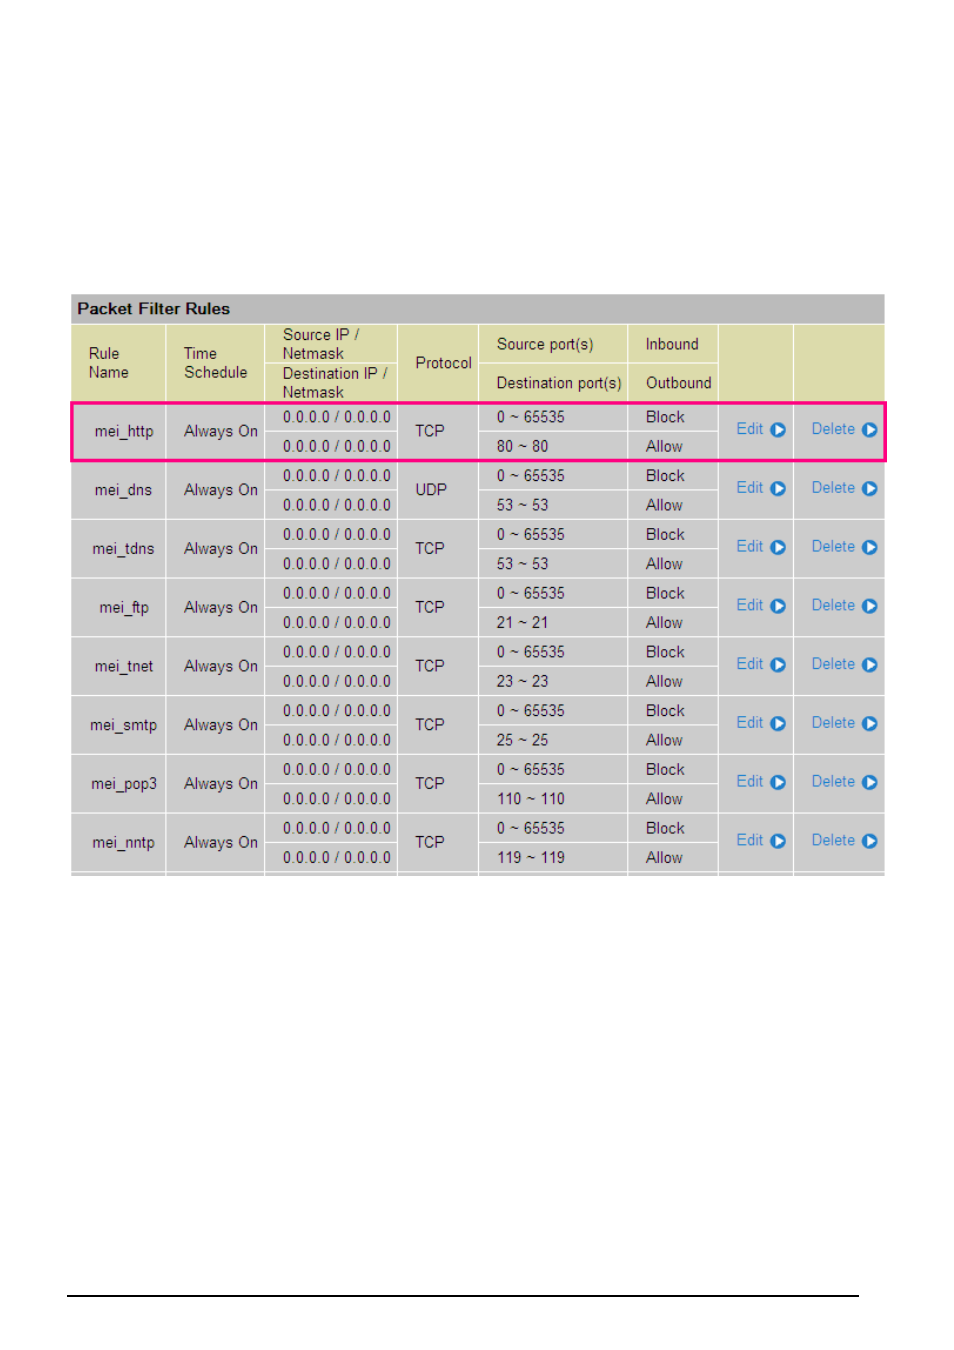Click the Edit arrow icon for mei_tnet
Viewport: 954px width, 1350px height.
coord(778,665)
